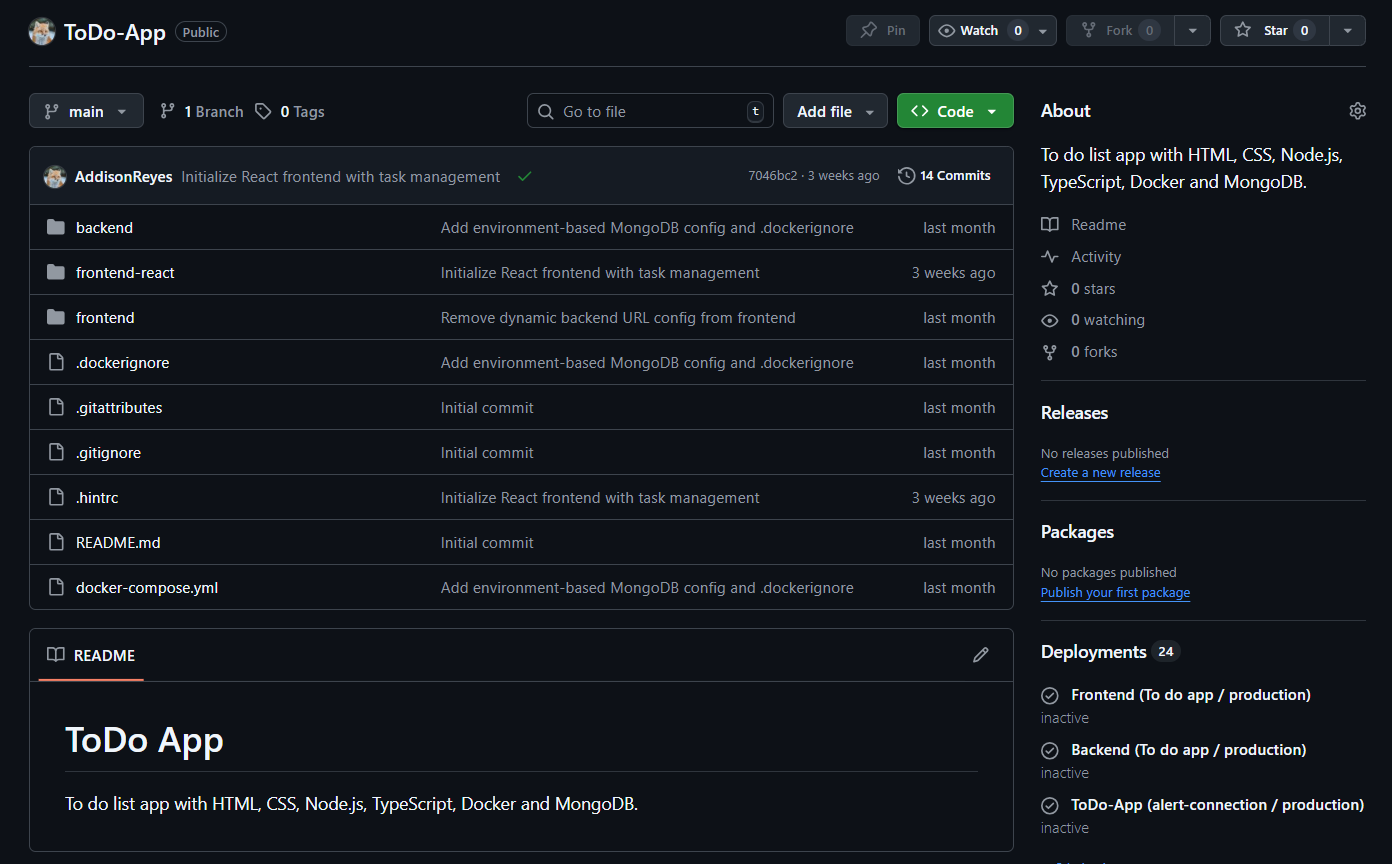Open the Activity link in About sidebar
The width and height of the screenshot is (1392, 864).
(1095, 257)
